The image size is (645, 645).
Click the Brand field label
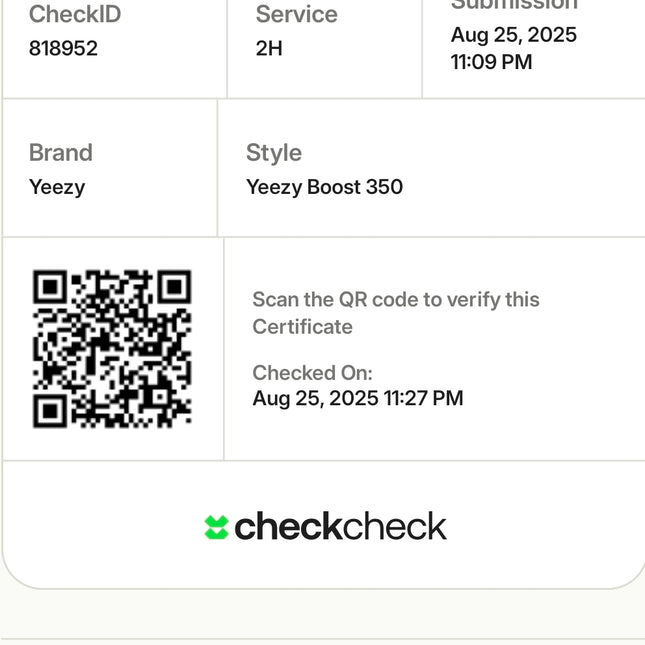[x=60, y=153]
